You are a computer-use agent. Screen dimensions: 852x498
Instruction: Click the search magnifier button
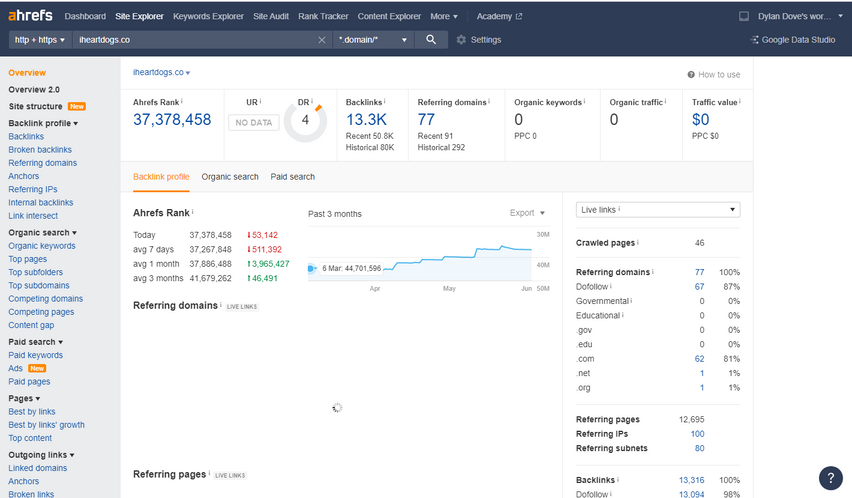click(431, 40)
